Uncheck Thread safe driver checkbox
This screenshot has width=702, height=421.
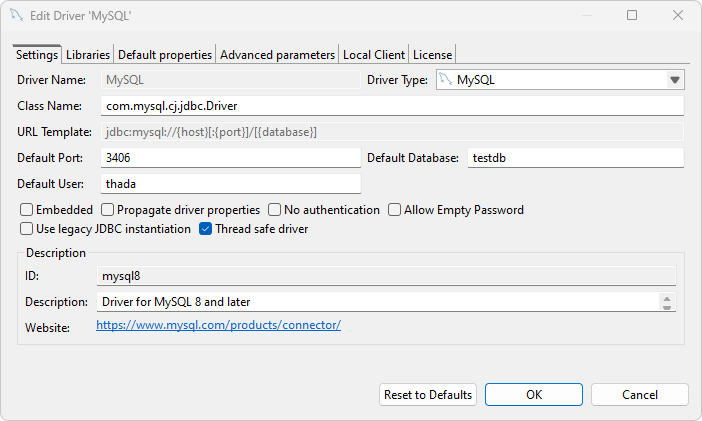coord(206,229)
